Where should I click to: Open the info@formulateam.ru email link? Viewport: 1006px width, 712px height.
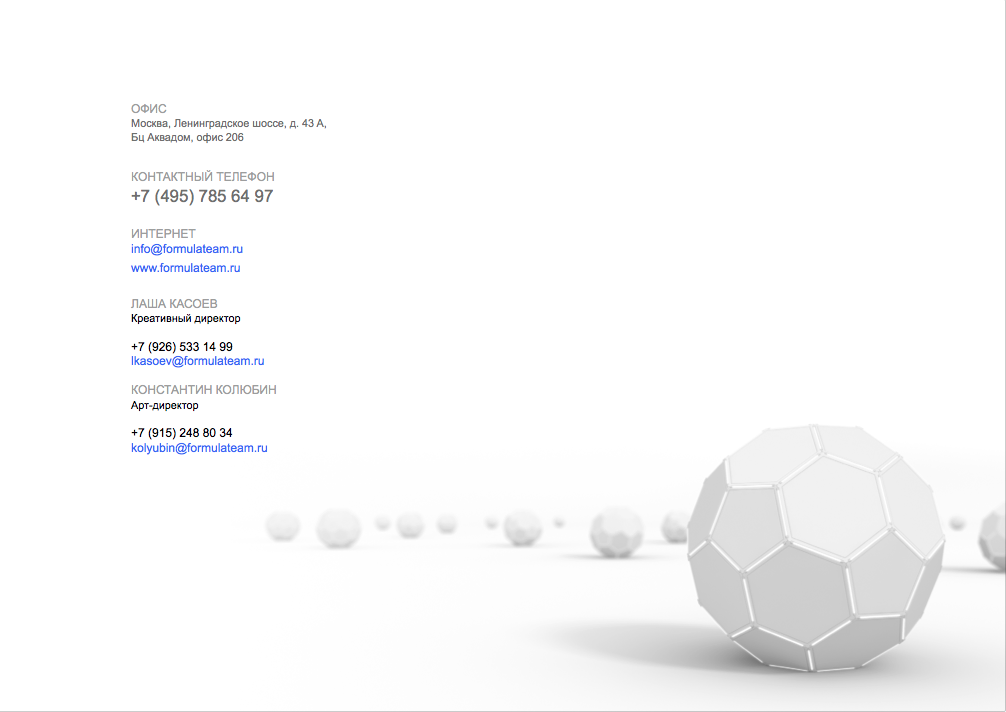point(187,249)
